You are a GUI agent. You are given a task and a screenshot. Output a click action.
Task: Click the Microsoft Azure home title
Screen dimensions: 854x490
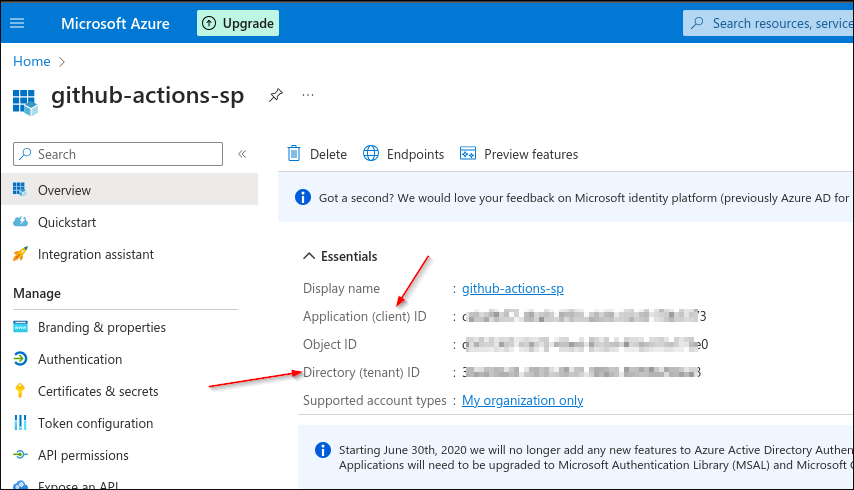click(115, 23)
